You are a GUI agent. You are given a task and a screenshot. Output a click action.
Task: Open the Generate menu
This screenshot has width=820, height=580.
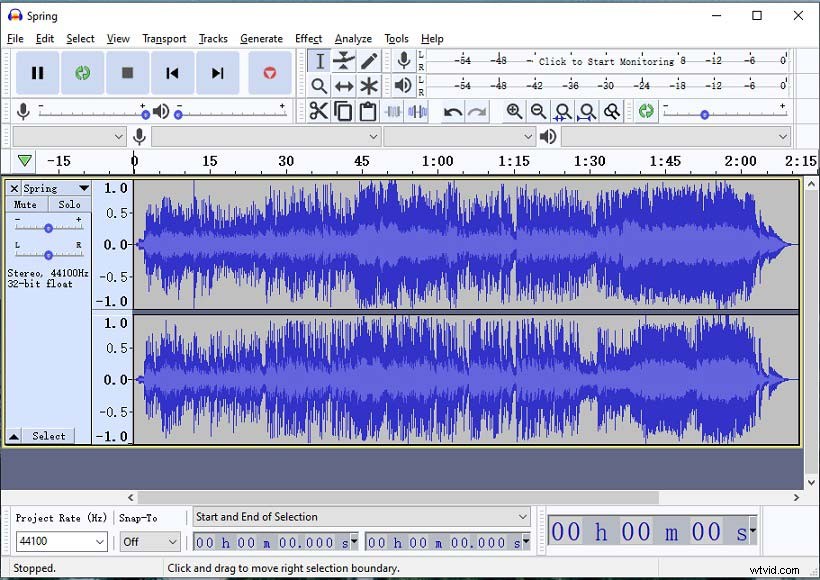261,39
